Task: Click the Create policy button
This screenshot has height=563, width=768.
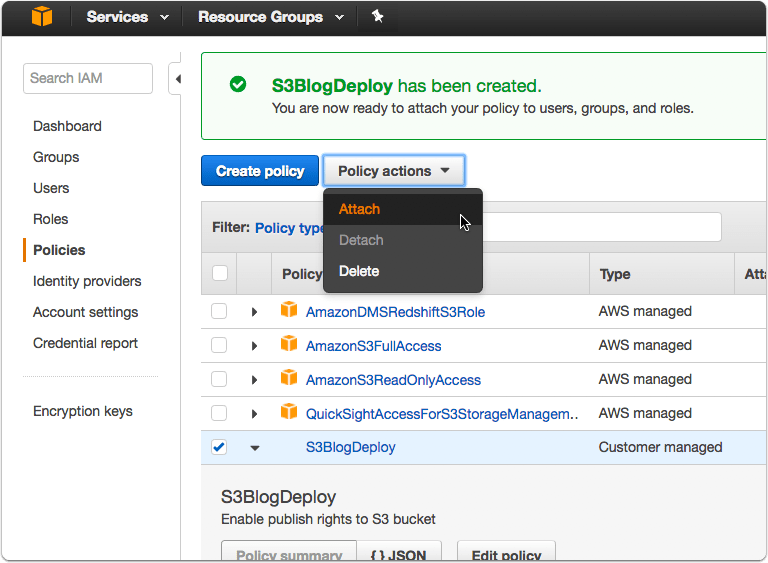Action: tap(260, 171)
